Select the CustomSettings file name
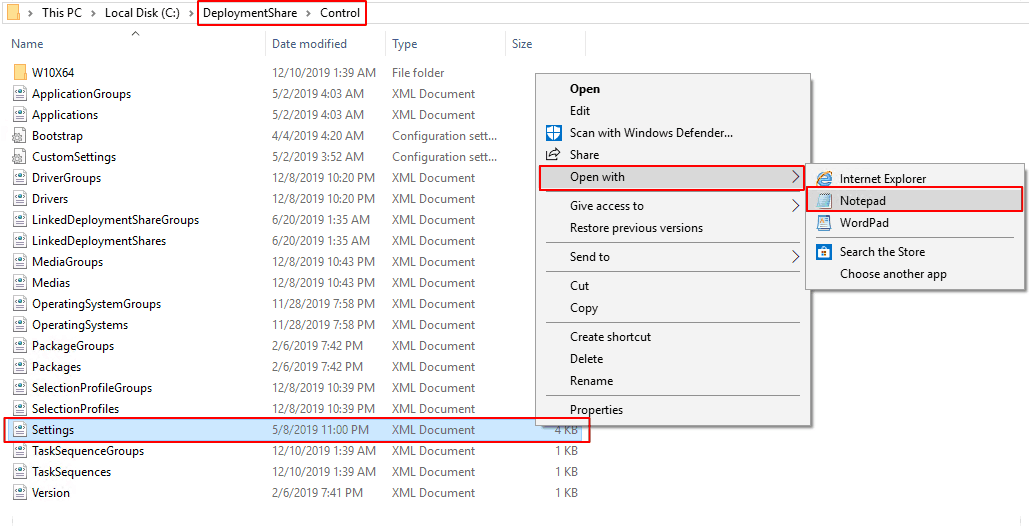 click(x=74, y=157)
